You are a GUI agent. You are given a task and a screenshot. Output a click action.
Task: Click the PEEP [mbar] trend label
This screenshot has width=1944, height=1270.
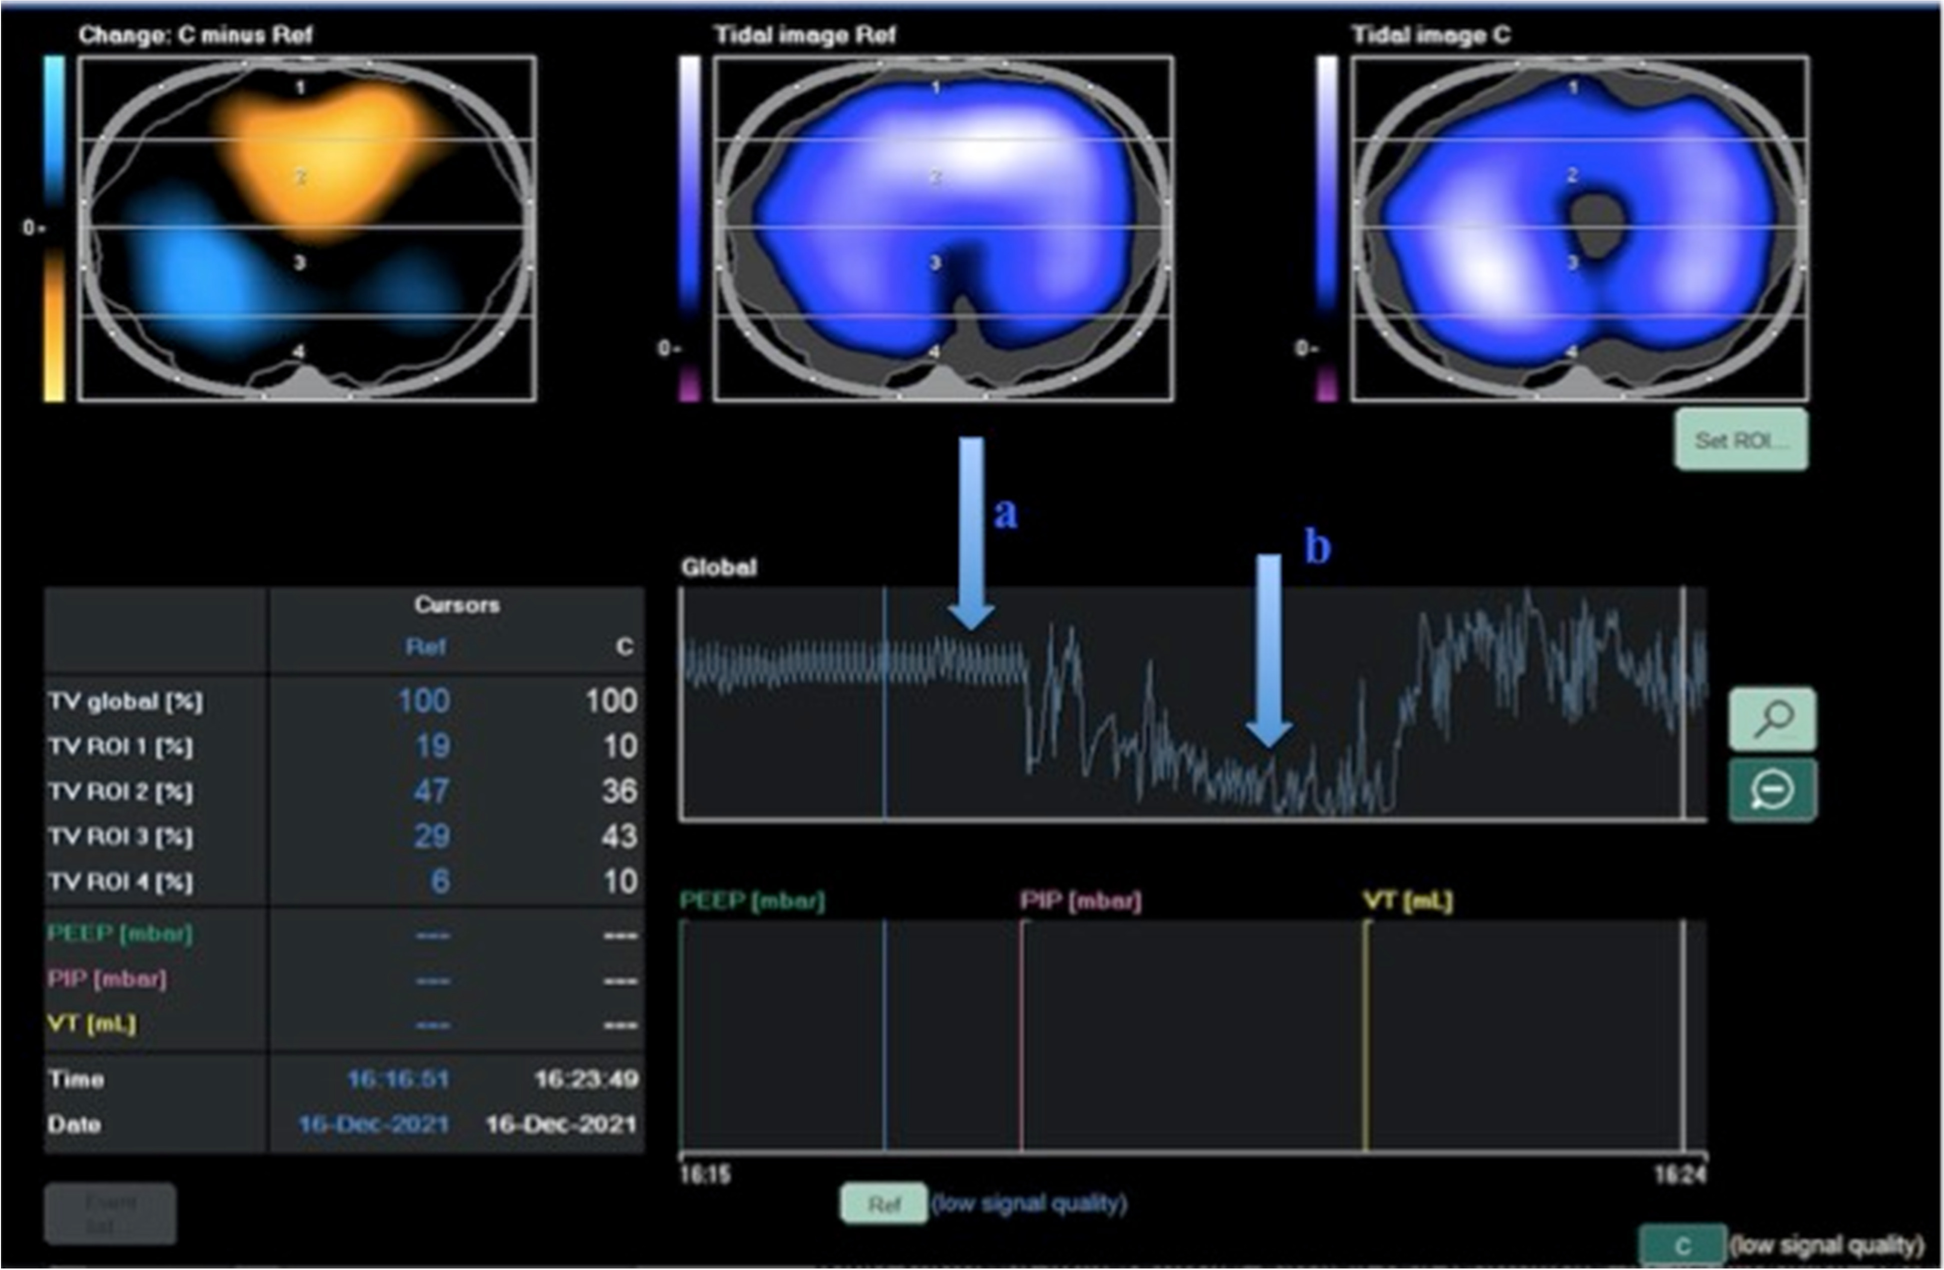752,900
